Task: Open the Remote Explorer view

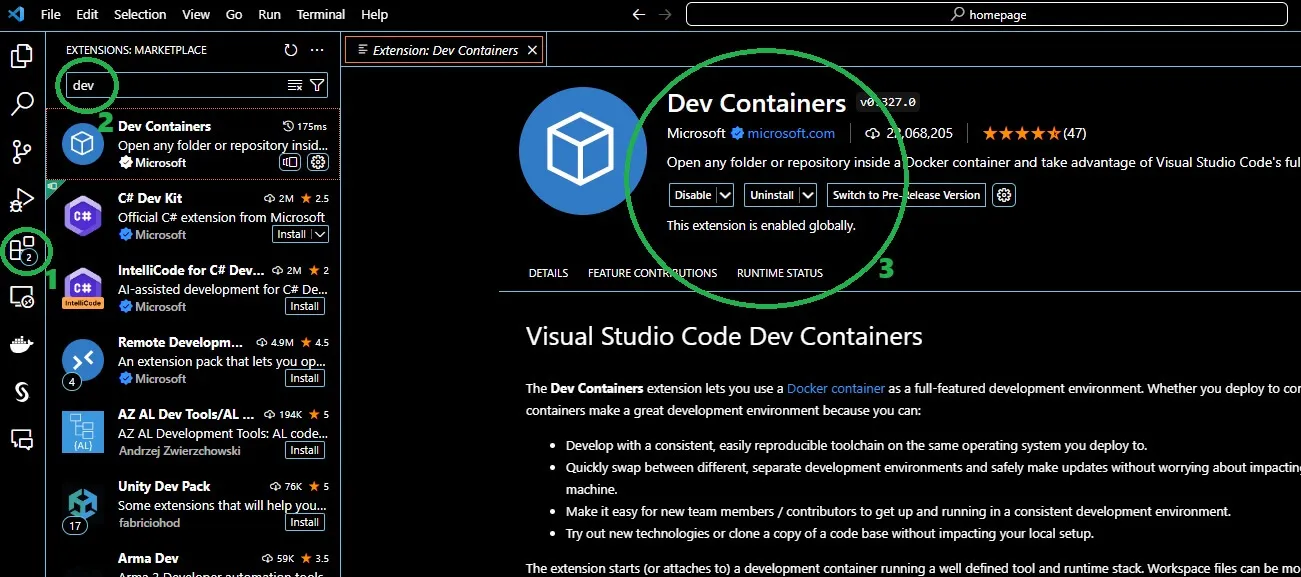Action: [23, 296]
